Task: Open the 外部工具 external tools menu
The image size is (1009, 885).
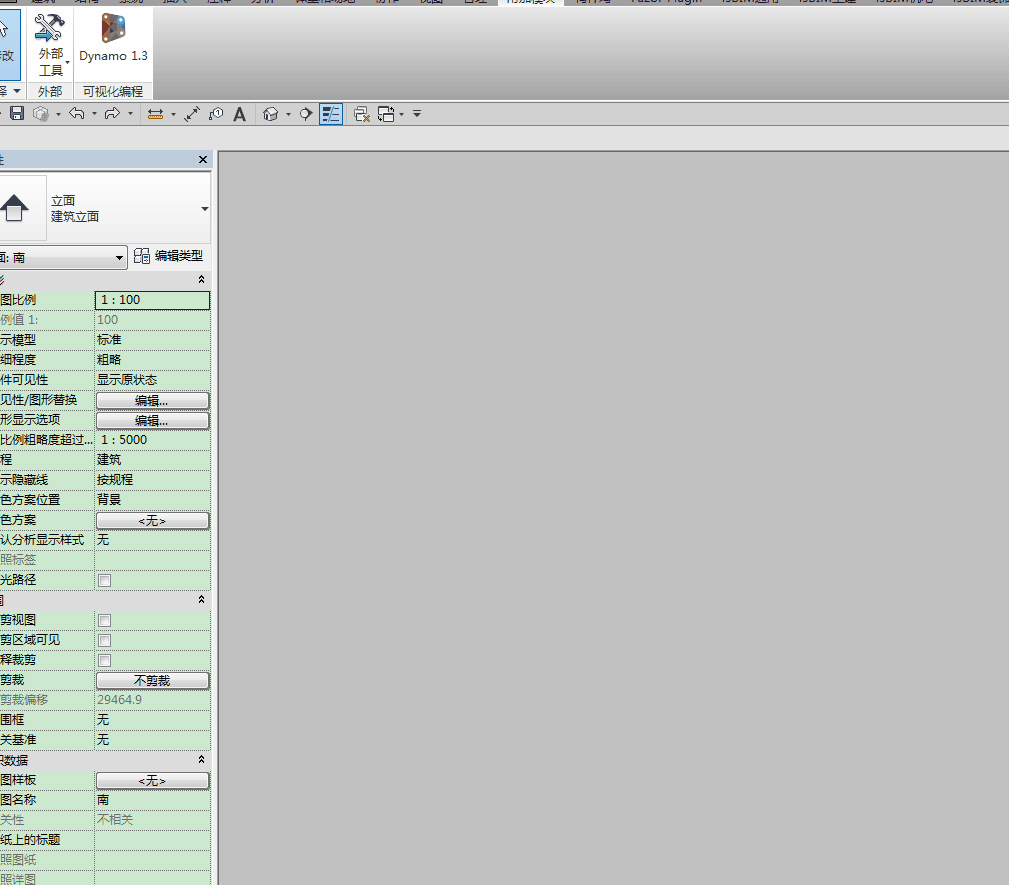Action: pyautogui.click(x=50, y=45)
